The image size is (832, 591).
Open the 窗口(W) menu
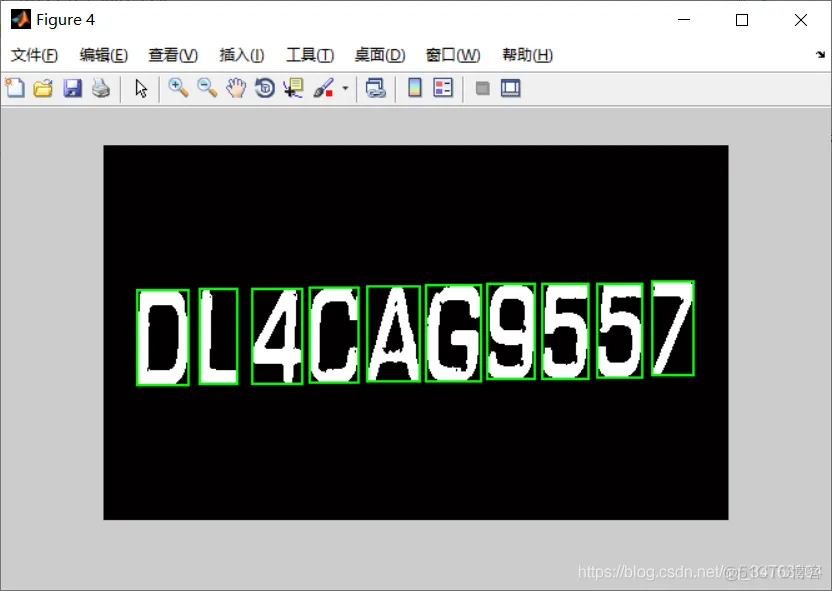pos(453,55)
